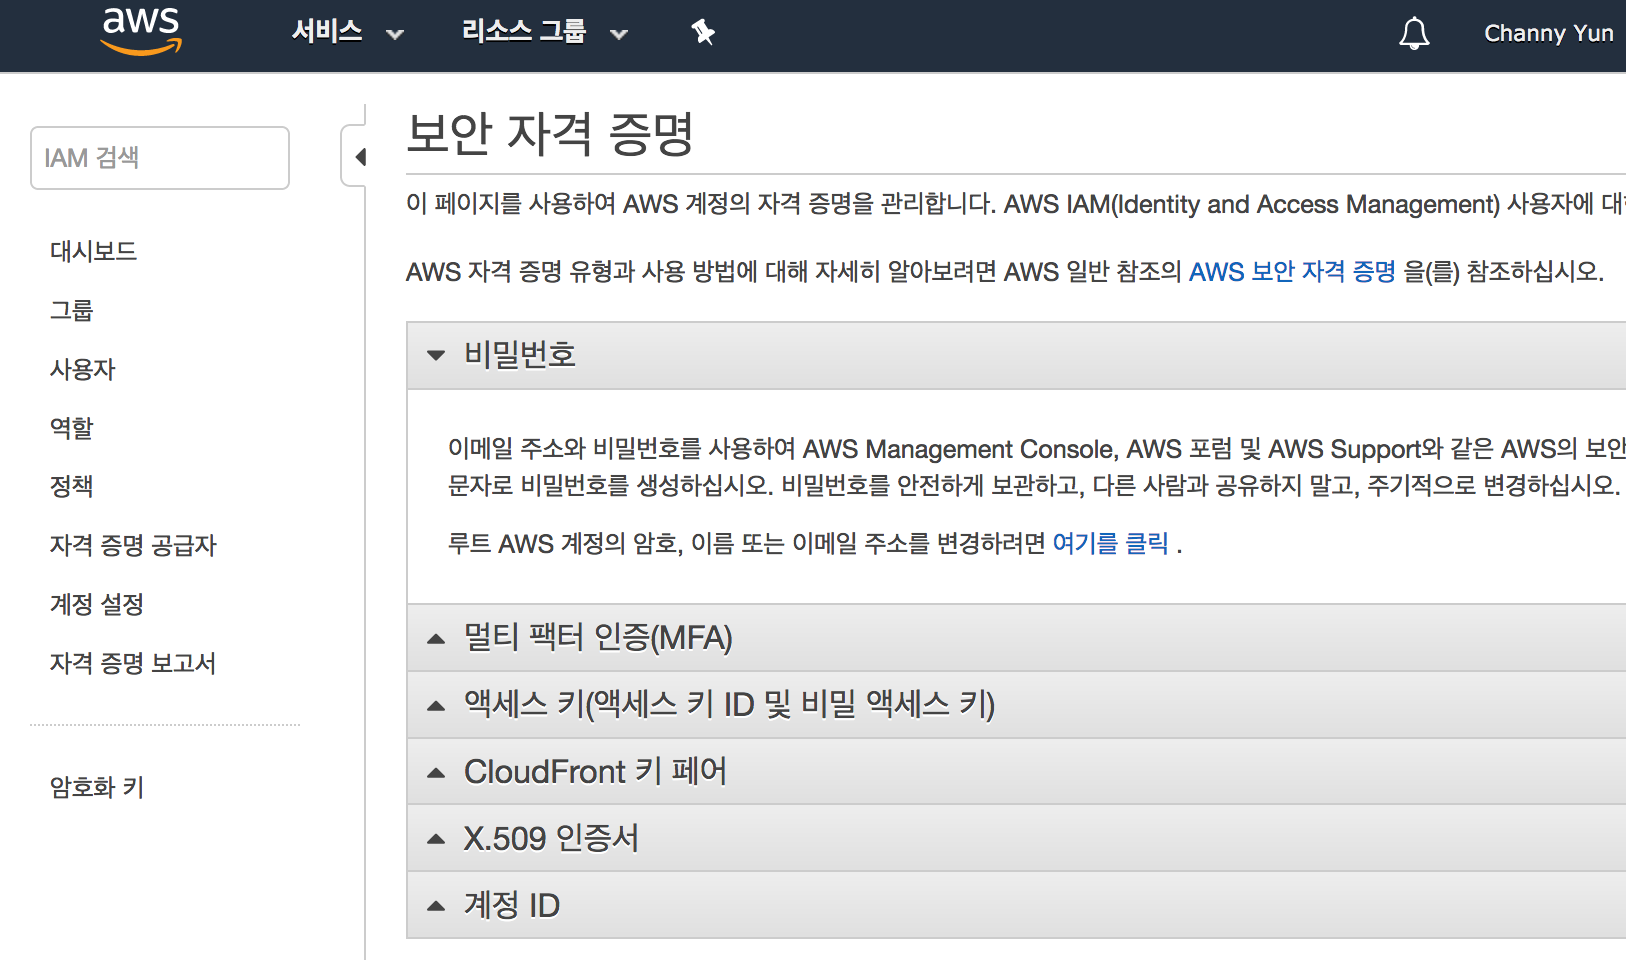Open 암호화 키 in the sidebar

tap(97, 787)
